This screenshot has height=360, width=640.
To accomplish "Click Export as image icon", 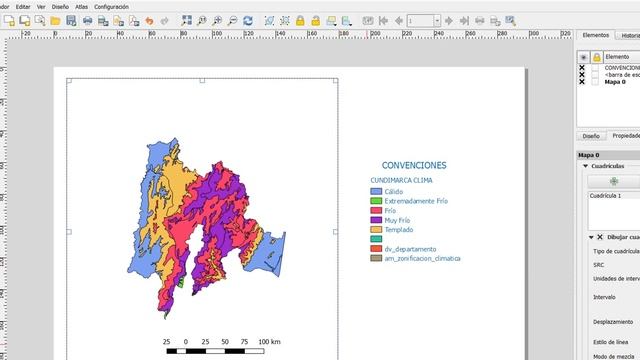I will (x=103, y=20).
